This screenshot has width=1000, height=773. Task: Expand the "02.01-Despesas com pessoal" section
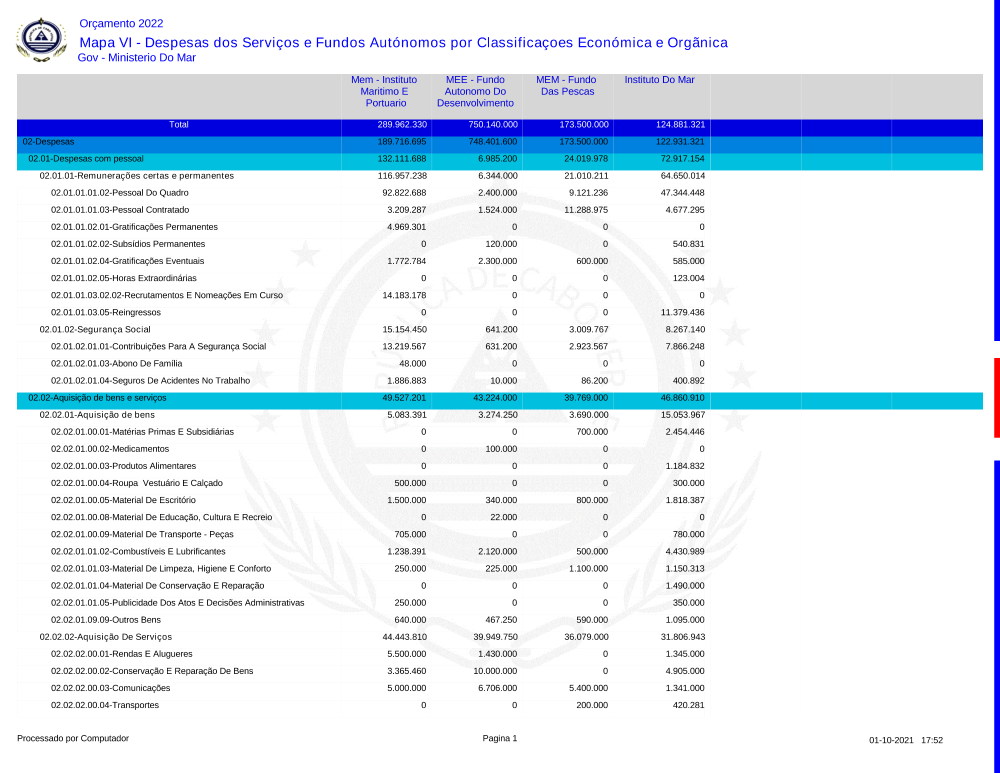point(86,159)
